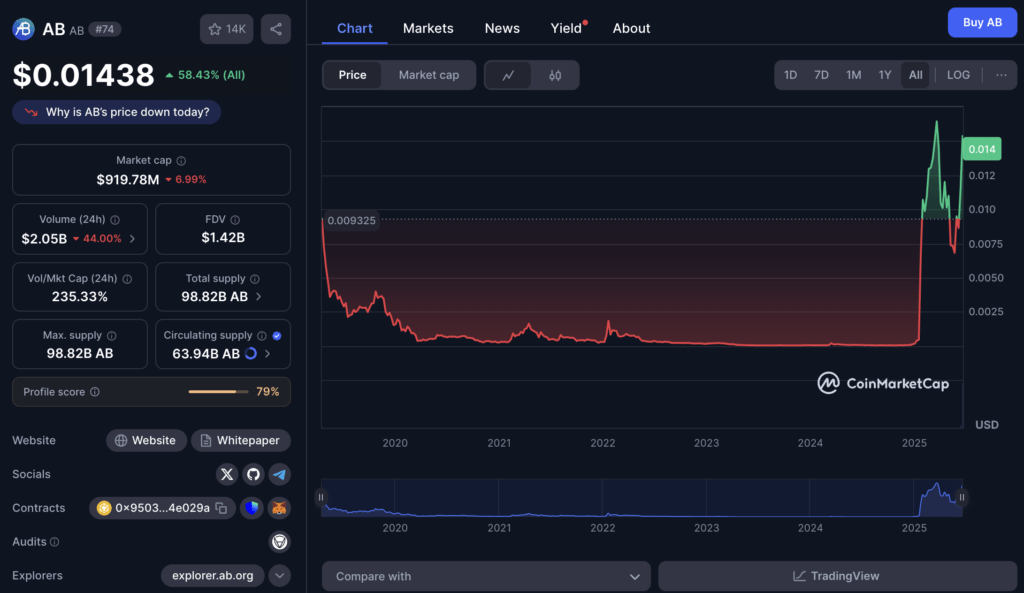Open chart in TradingView
1024x593 pixels.
point(837,576)
